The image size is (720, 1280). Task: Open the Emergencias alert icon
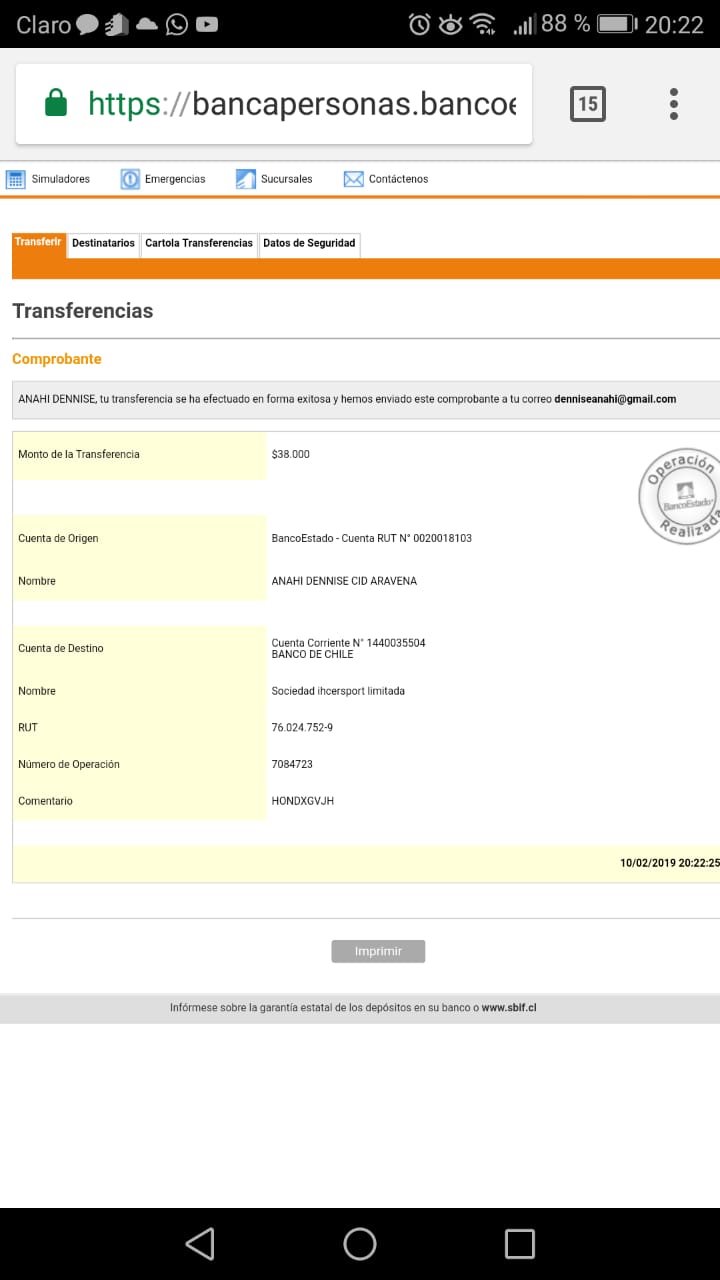130,179
